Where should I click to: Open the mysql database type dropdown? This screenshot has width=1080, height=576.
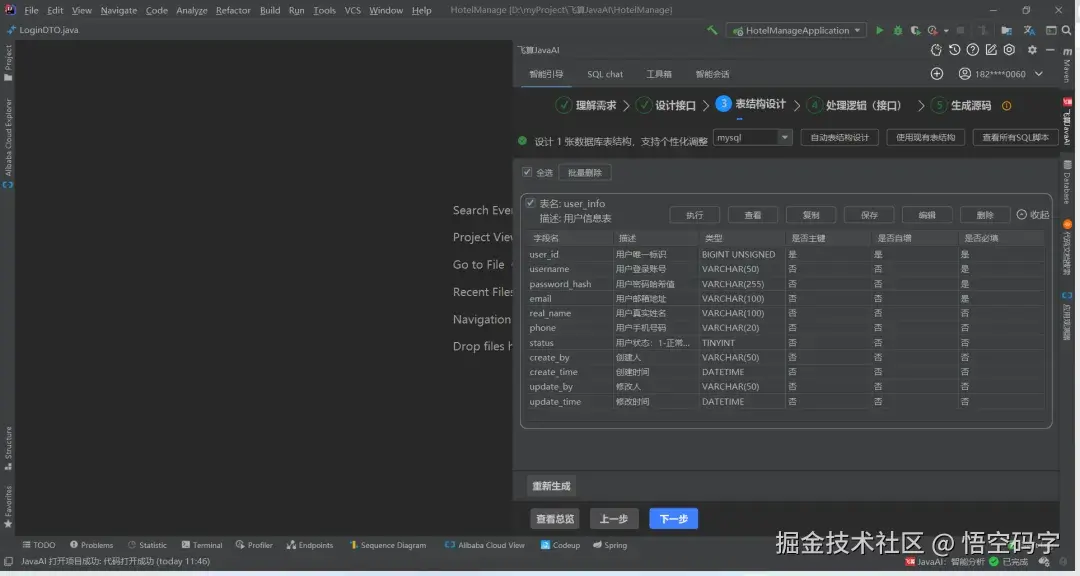752,137
